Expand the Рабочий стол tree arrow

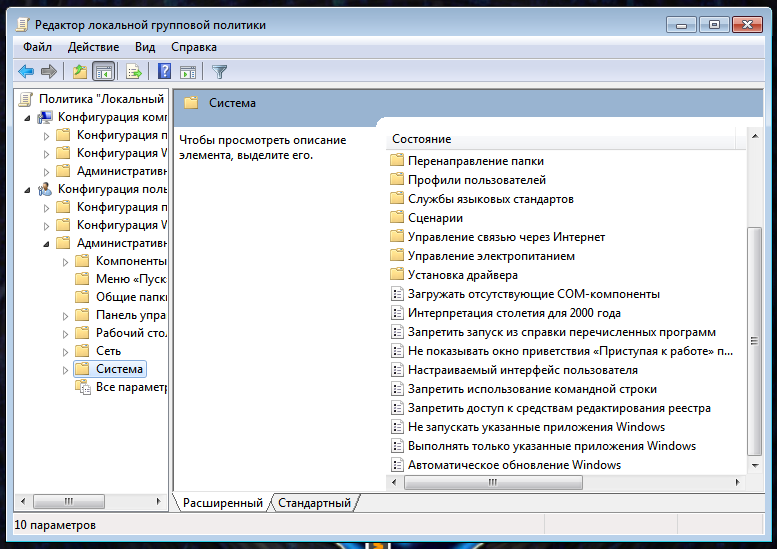pyautogui.click(x=65, y=334)
